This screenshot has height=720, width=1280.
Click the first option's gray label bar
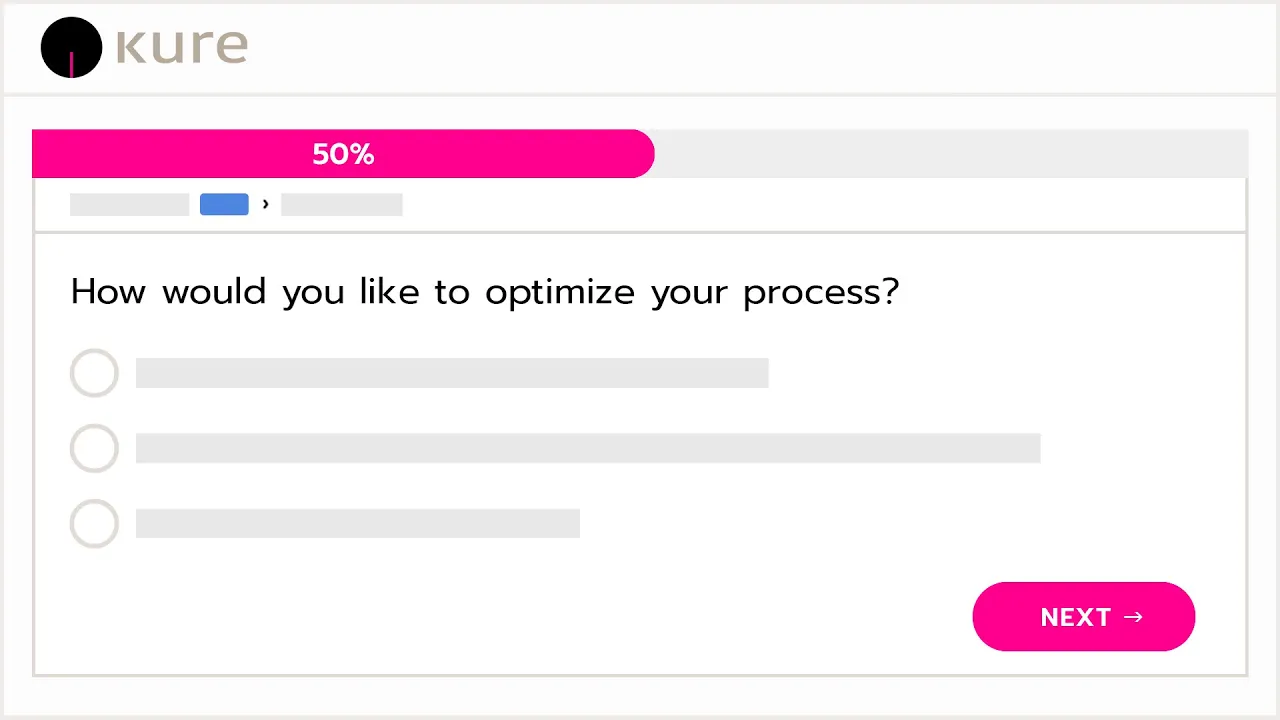tap(451, 373)
